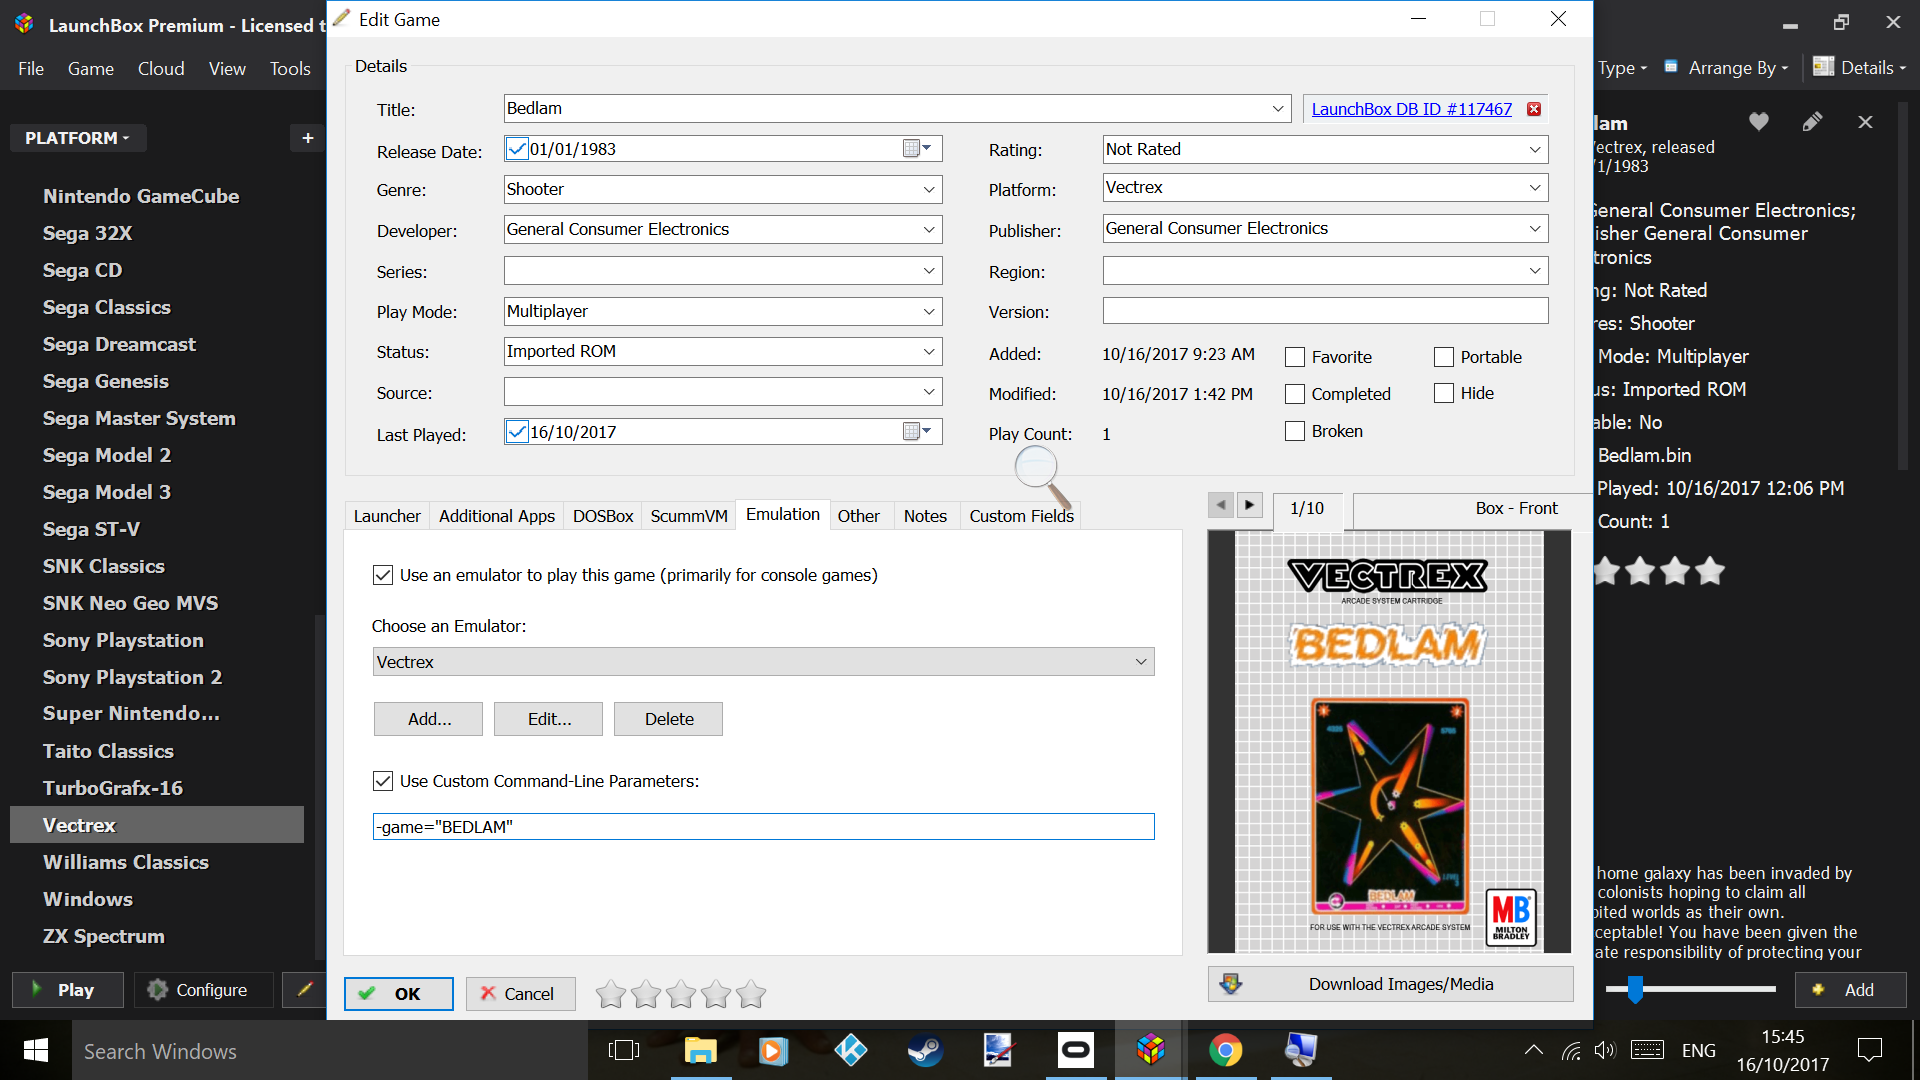Toggle the Last Played date checkbox

tap(517, 432)
